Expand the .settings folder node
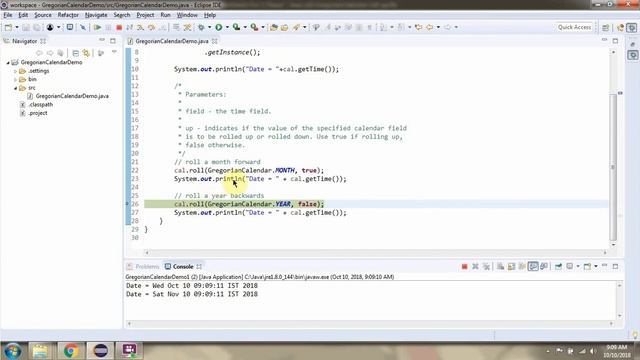The width and height of the screenshot is (640, 360). tap(16, 71)
